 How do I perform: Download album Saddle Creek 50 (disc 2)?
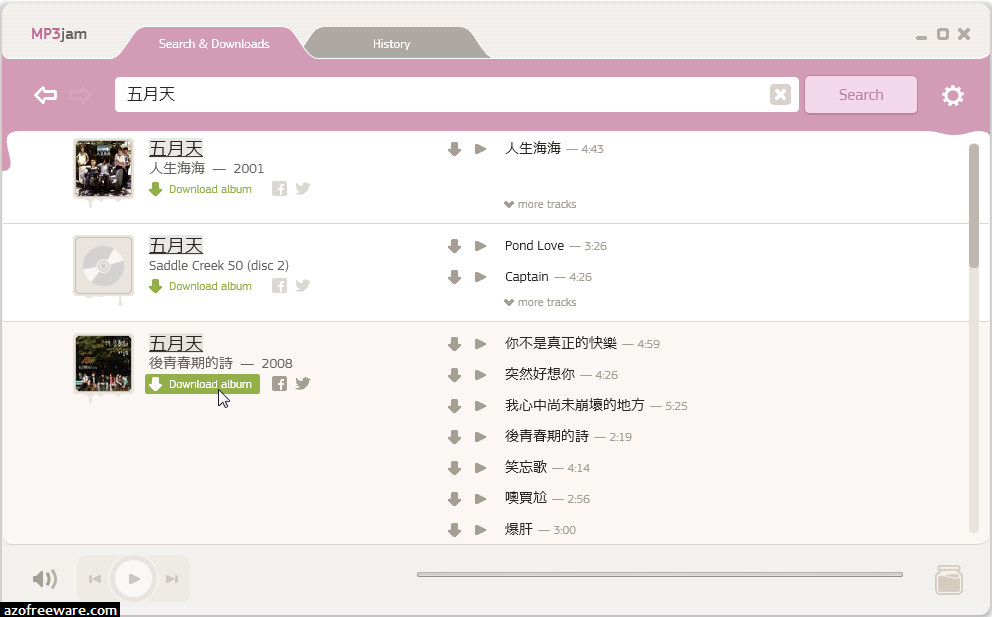[x=201, y=286]
